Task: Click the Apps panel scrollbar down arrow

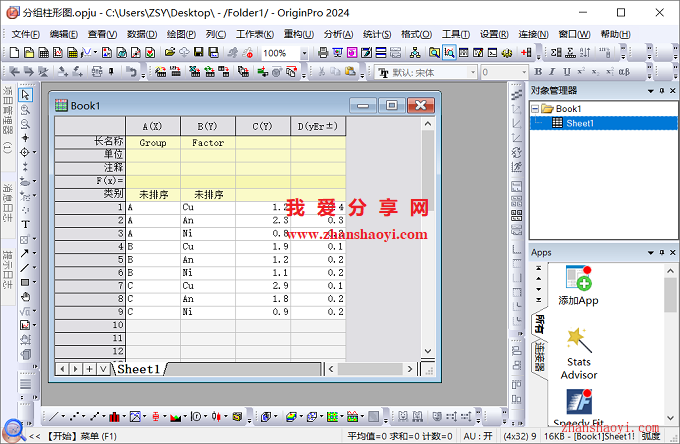Action: point(670,418)
